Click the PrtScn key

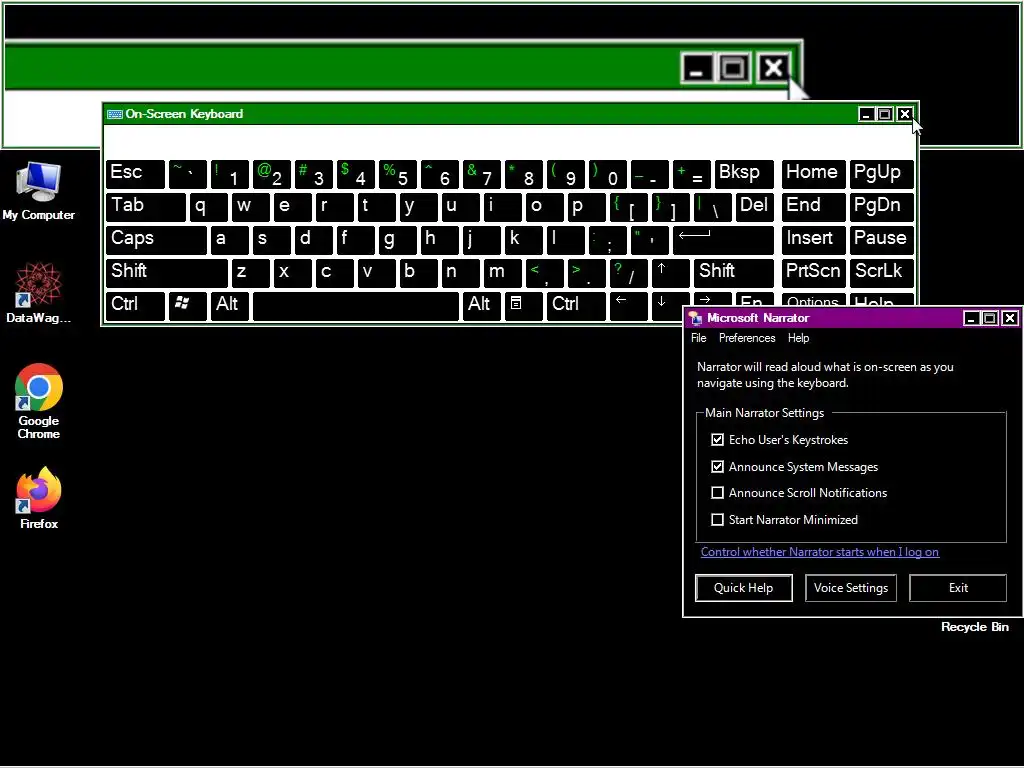pyautogui.click(x=813, y=272)
